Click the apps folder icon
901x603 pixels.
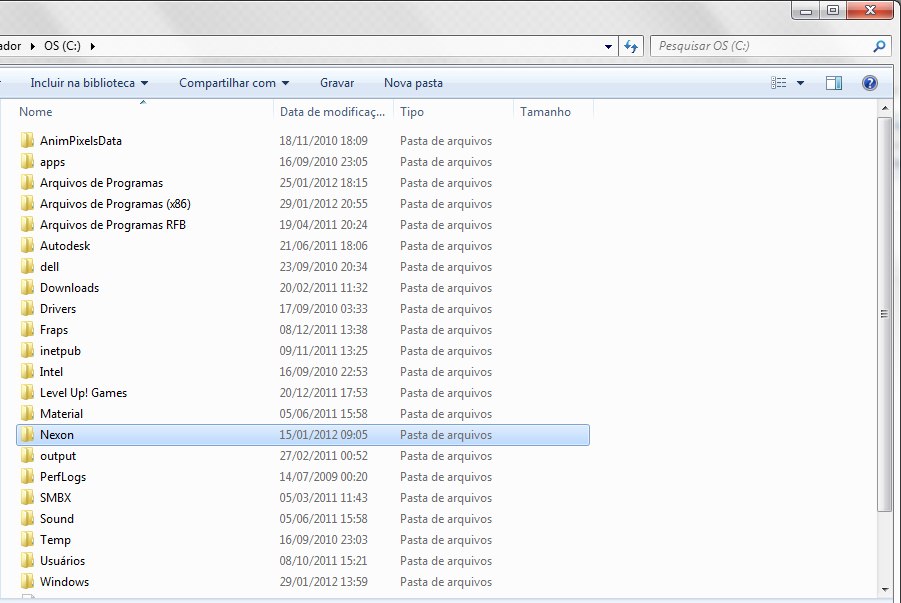tap(27, 162)
